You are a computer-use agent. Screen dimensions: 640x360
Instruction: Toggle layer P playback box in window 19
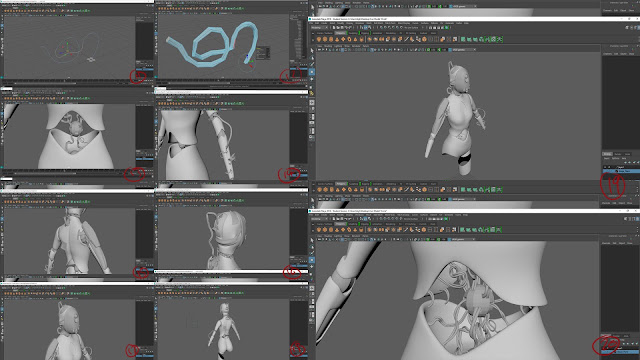tap(609, 167)
